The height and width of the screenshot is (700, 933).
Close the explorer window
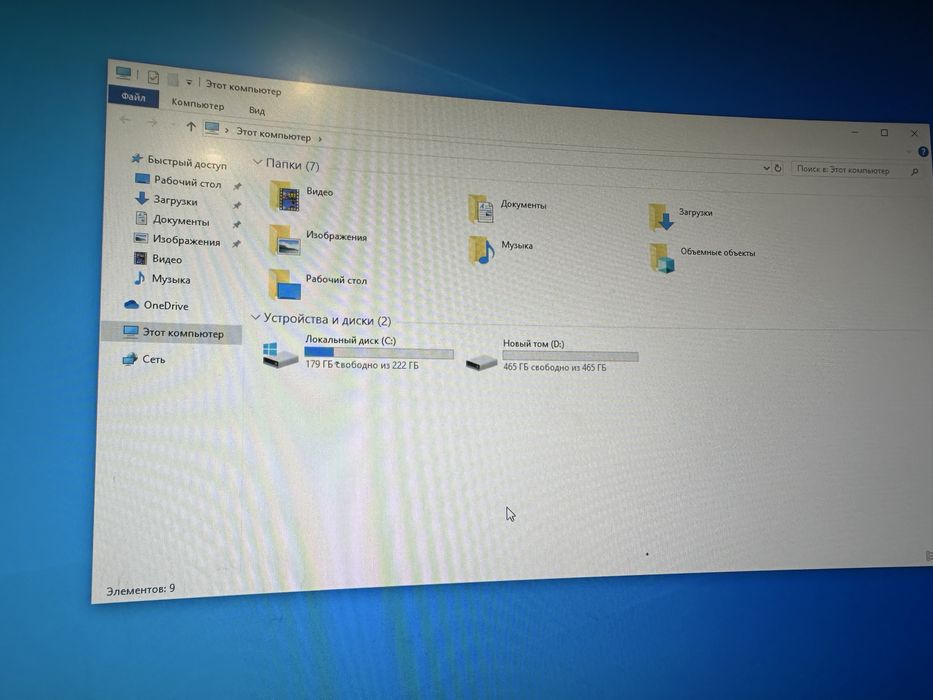point(914,133)
